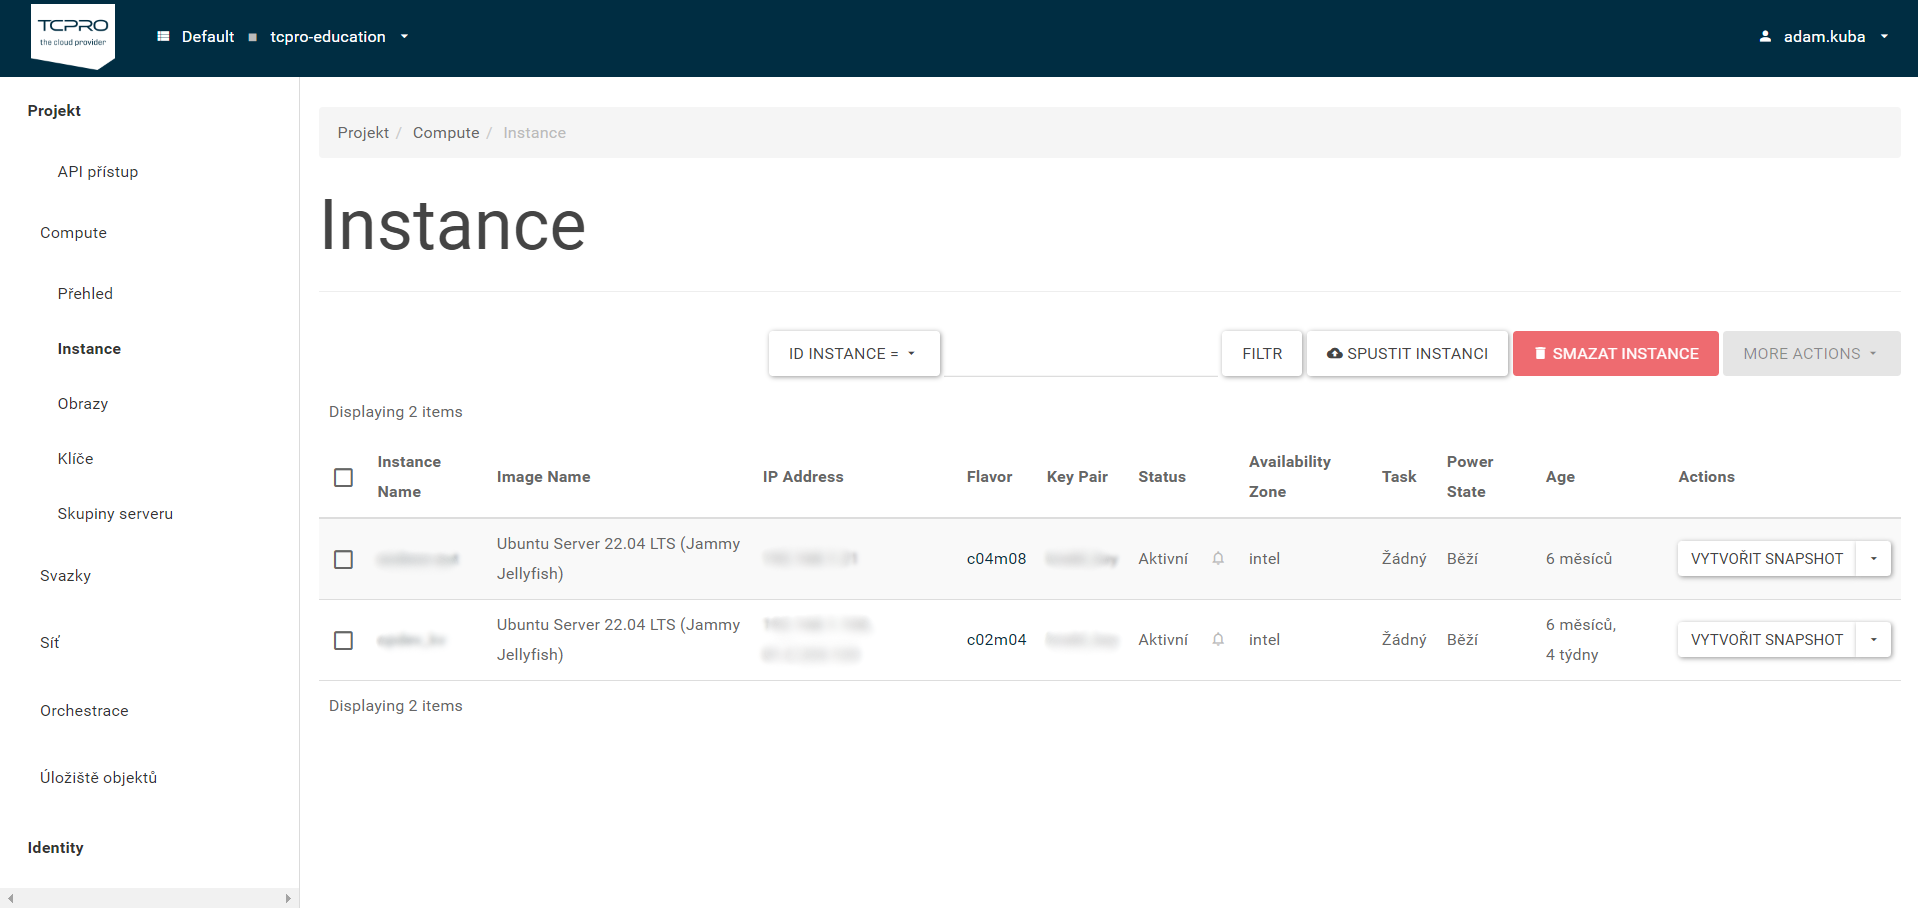Expand the Compute section in the sidebar
This screenshot has height=908, width=1918.
pyautogui.click(x=73, y=232)
